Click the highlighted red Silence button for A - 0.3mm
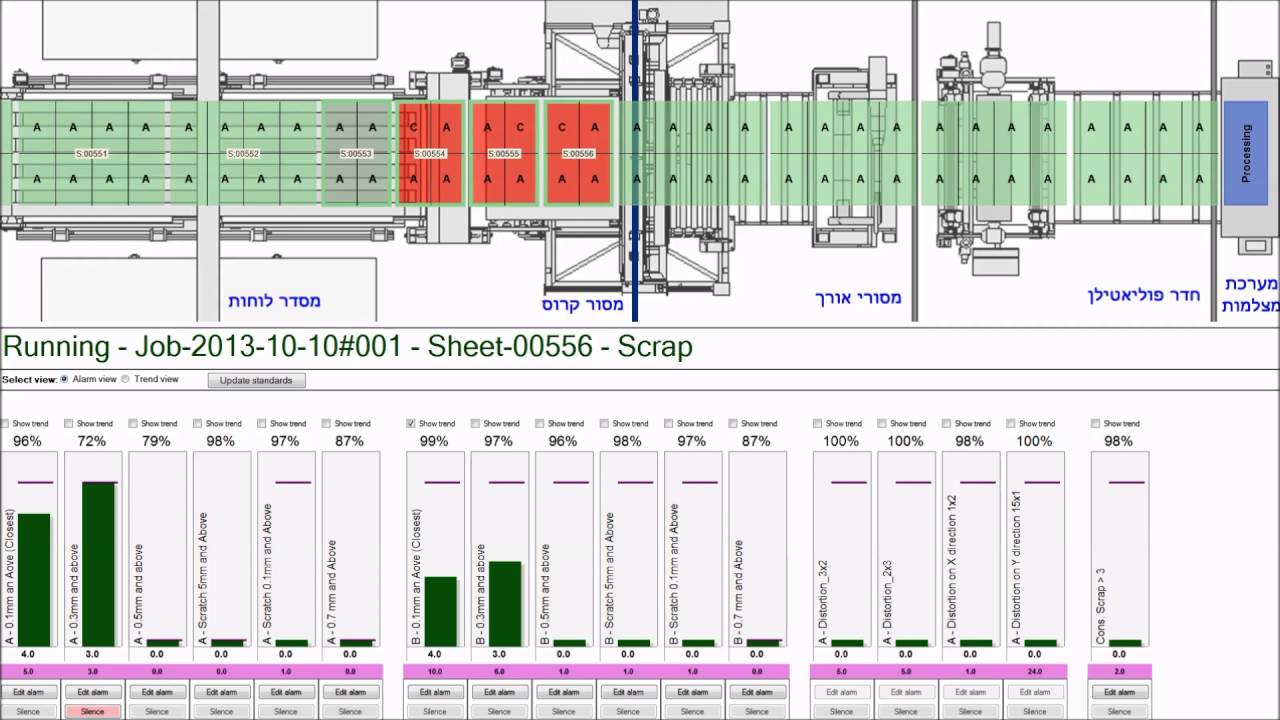The width and height of the screenshot is (1280, 720). click(93, 711)
